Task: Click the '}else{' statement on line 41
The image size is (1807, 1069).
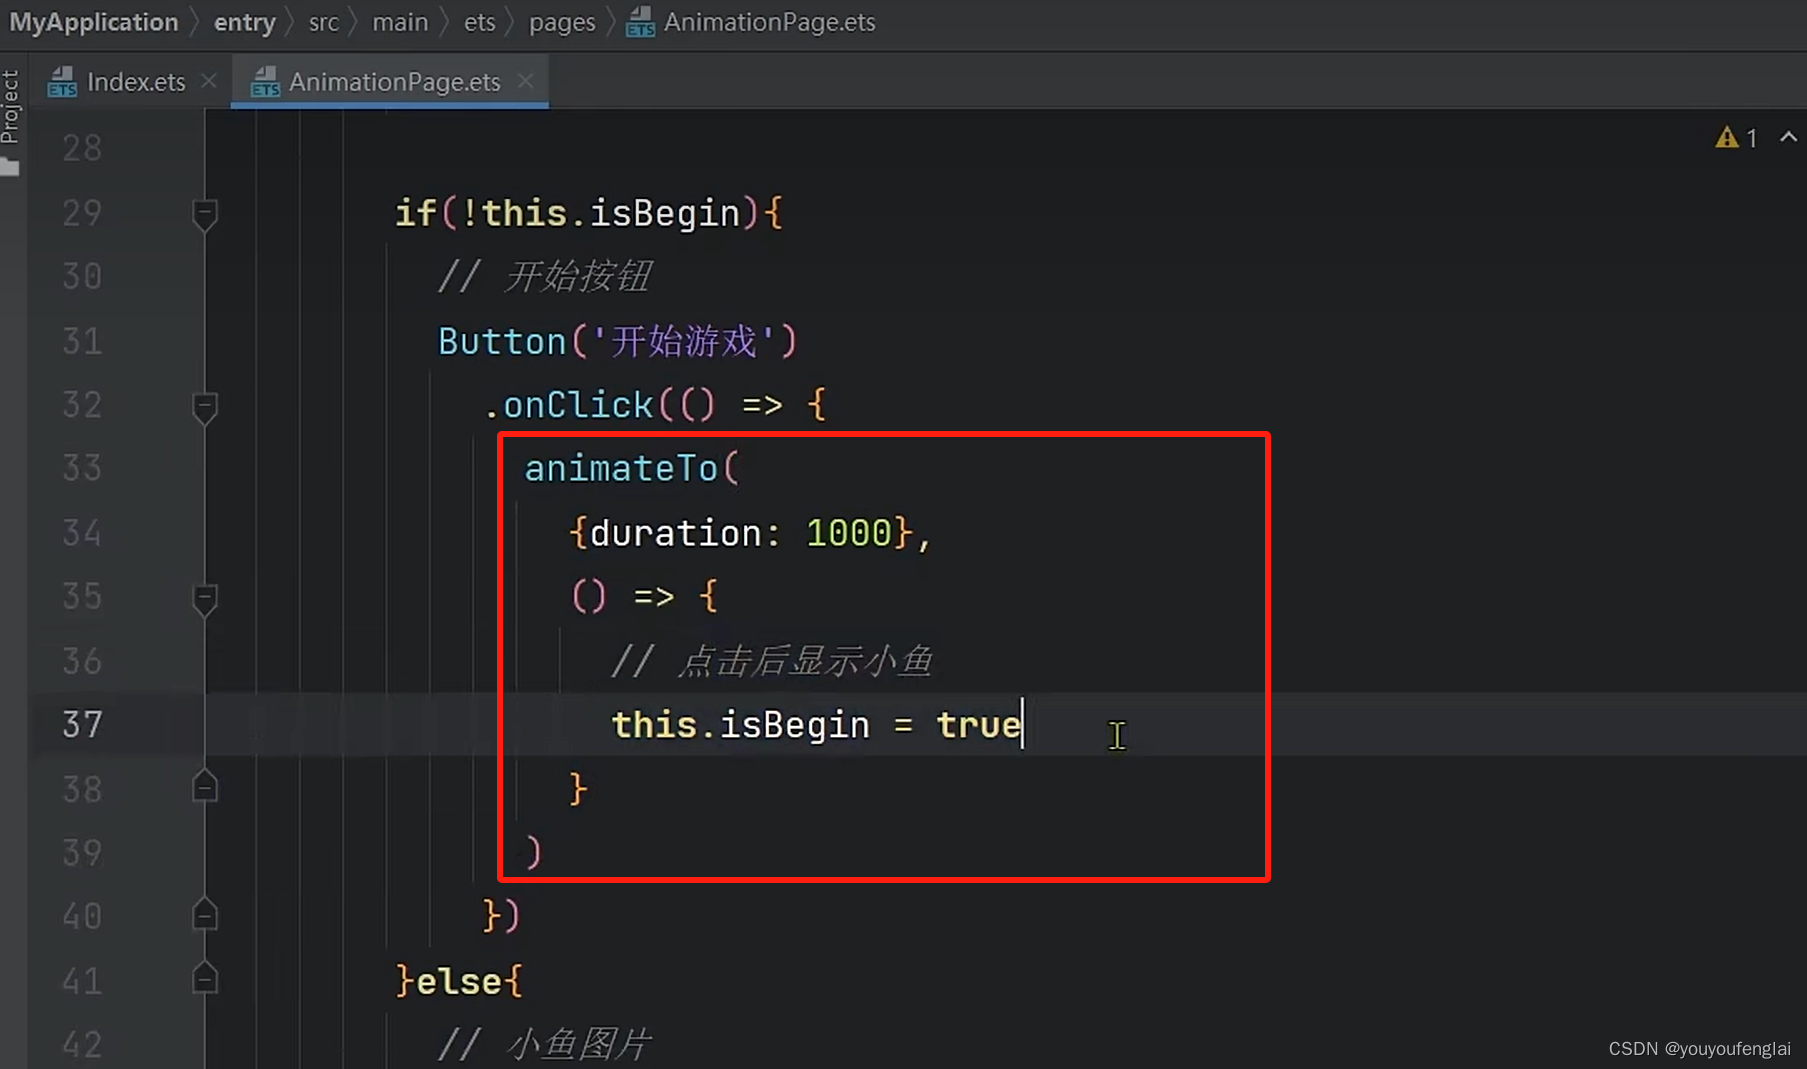Action: (x=458, y=981)
